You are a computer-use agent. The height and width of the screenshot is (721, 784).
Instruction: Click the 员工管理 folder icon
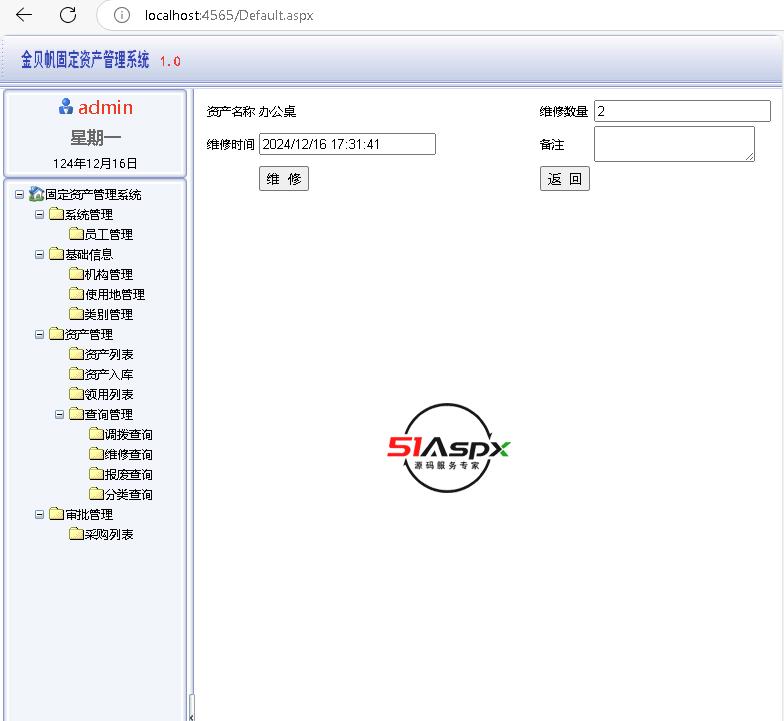pos(76,234)
